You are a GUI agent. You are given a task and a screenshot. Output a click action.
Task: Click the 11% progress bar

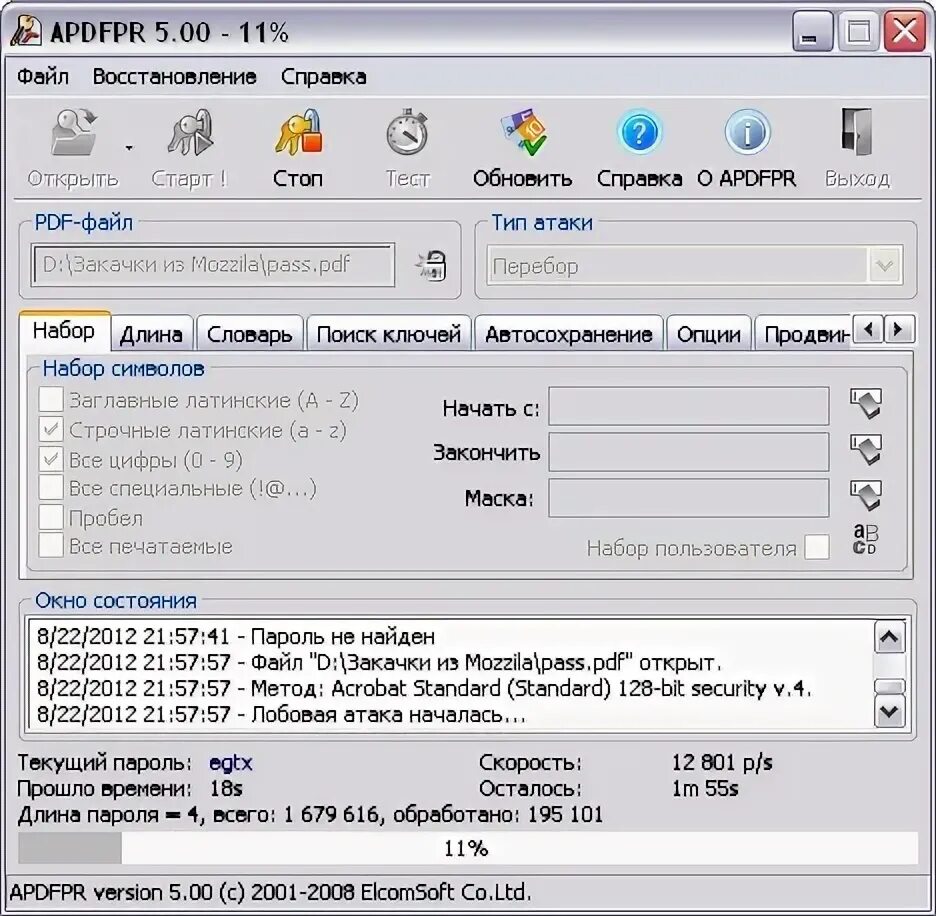coord(468,848)
